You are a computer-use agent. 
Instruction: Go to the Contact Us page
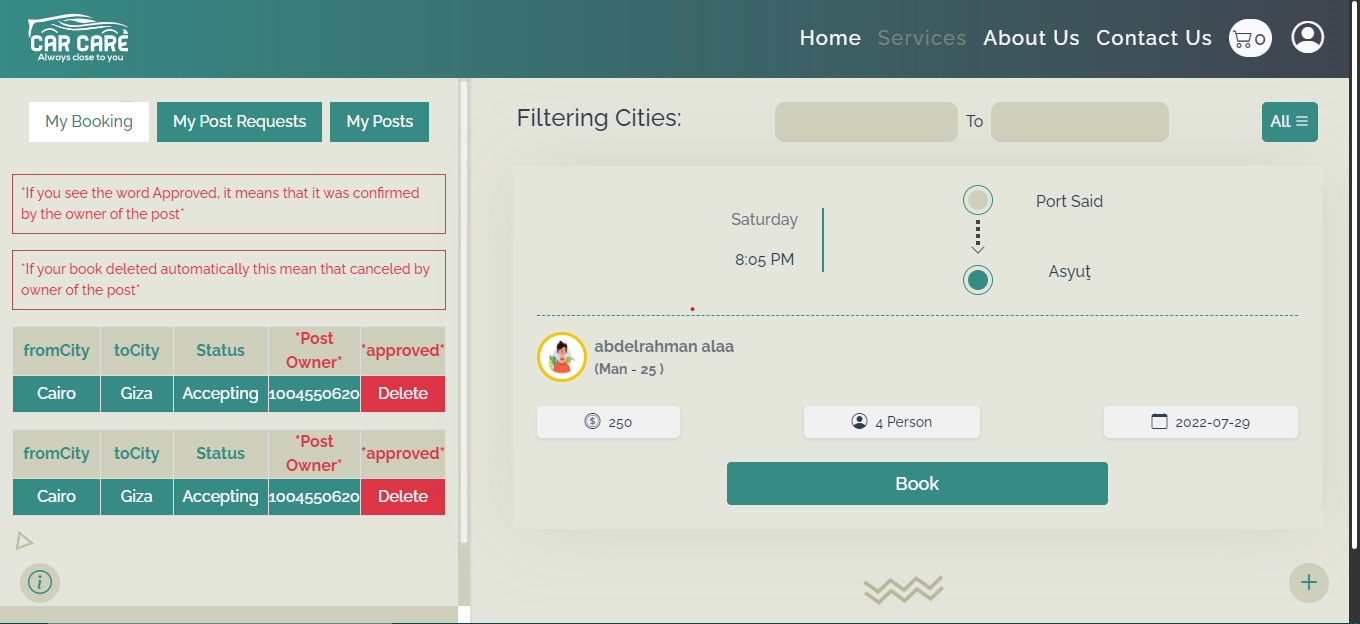[1153, 38]
